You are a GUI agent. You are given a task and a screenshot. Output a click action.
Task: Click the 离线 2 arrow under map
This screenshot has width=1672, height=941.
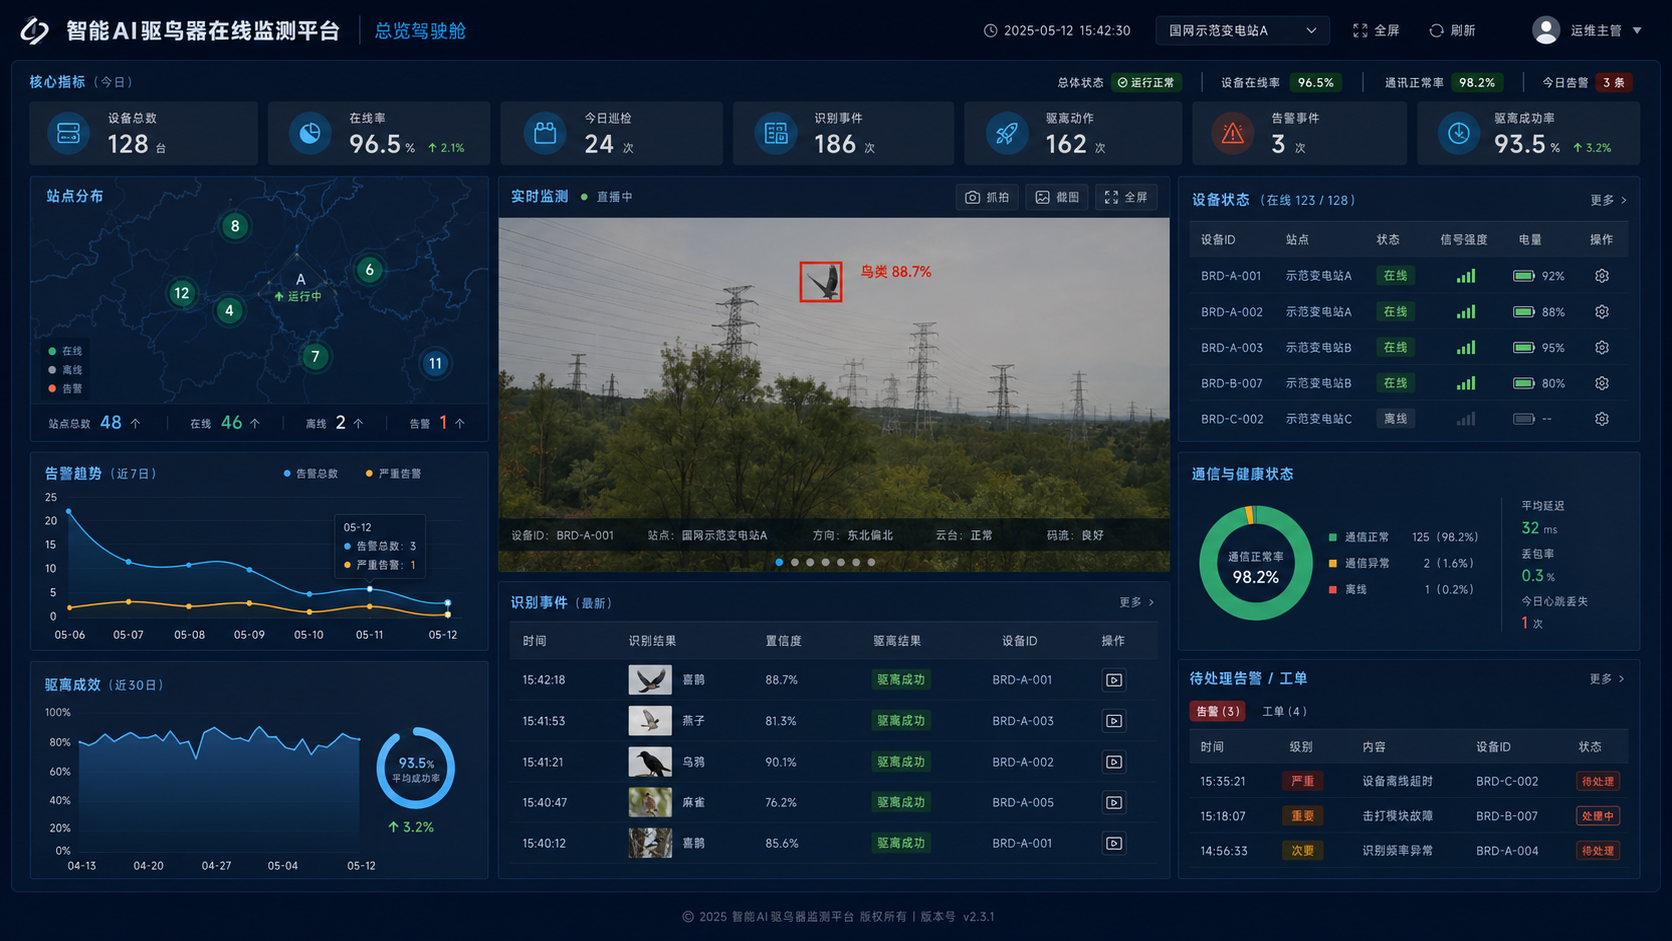358,424
